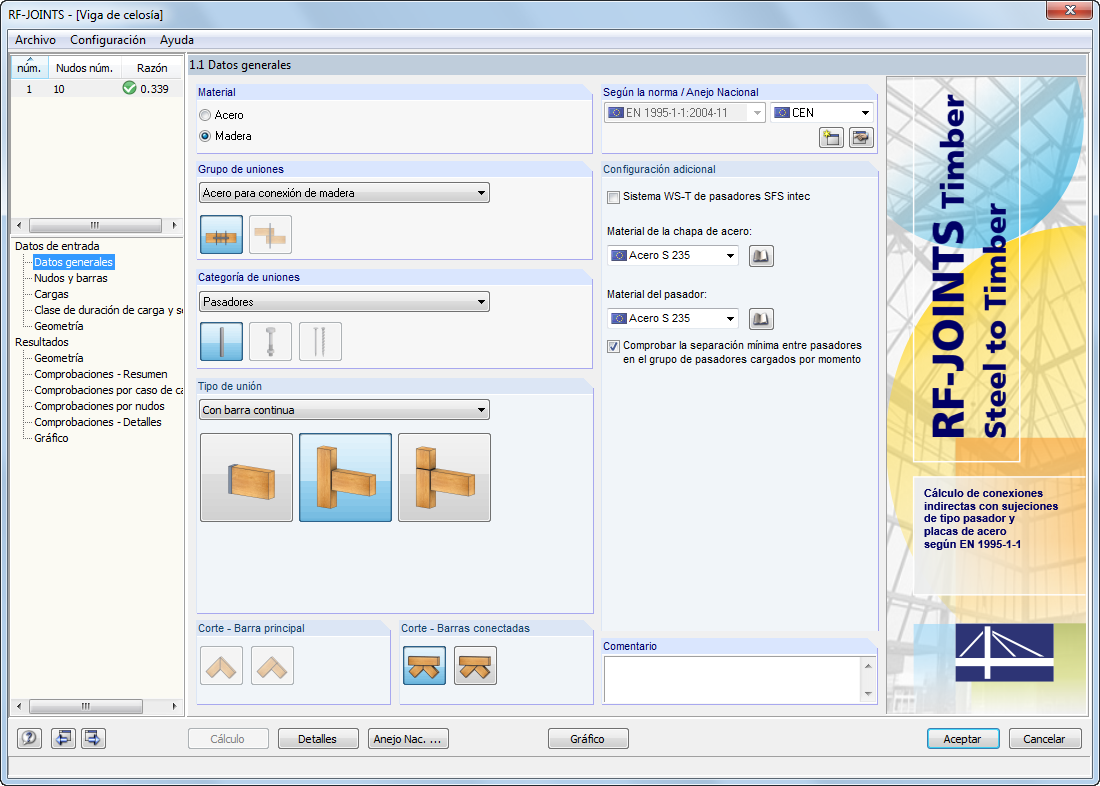1100x786 pixels.
Task: Create new national annex icon
Action: pyautogui.click(x=831, y=138)
